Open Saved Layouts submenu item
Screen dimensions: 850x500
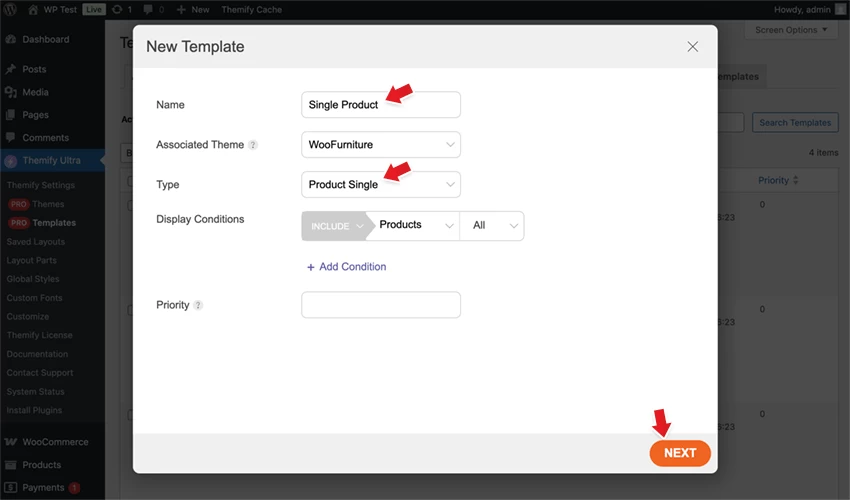click(36, 241)
